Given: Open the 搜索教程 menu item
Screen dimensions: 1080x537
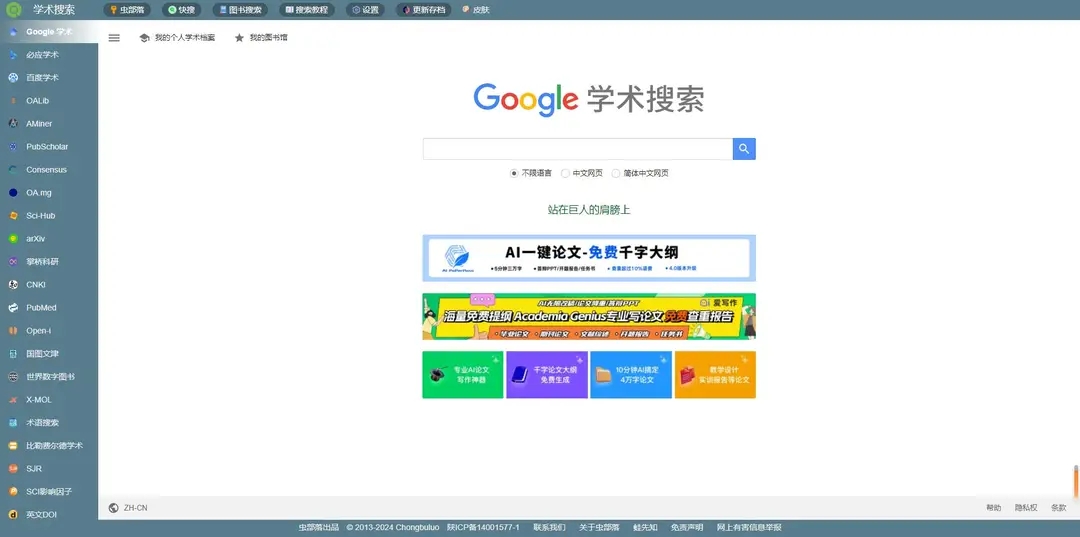Looking at the screenshot, I should pyautogui.click(x=306, y=10).
